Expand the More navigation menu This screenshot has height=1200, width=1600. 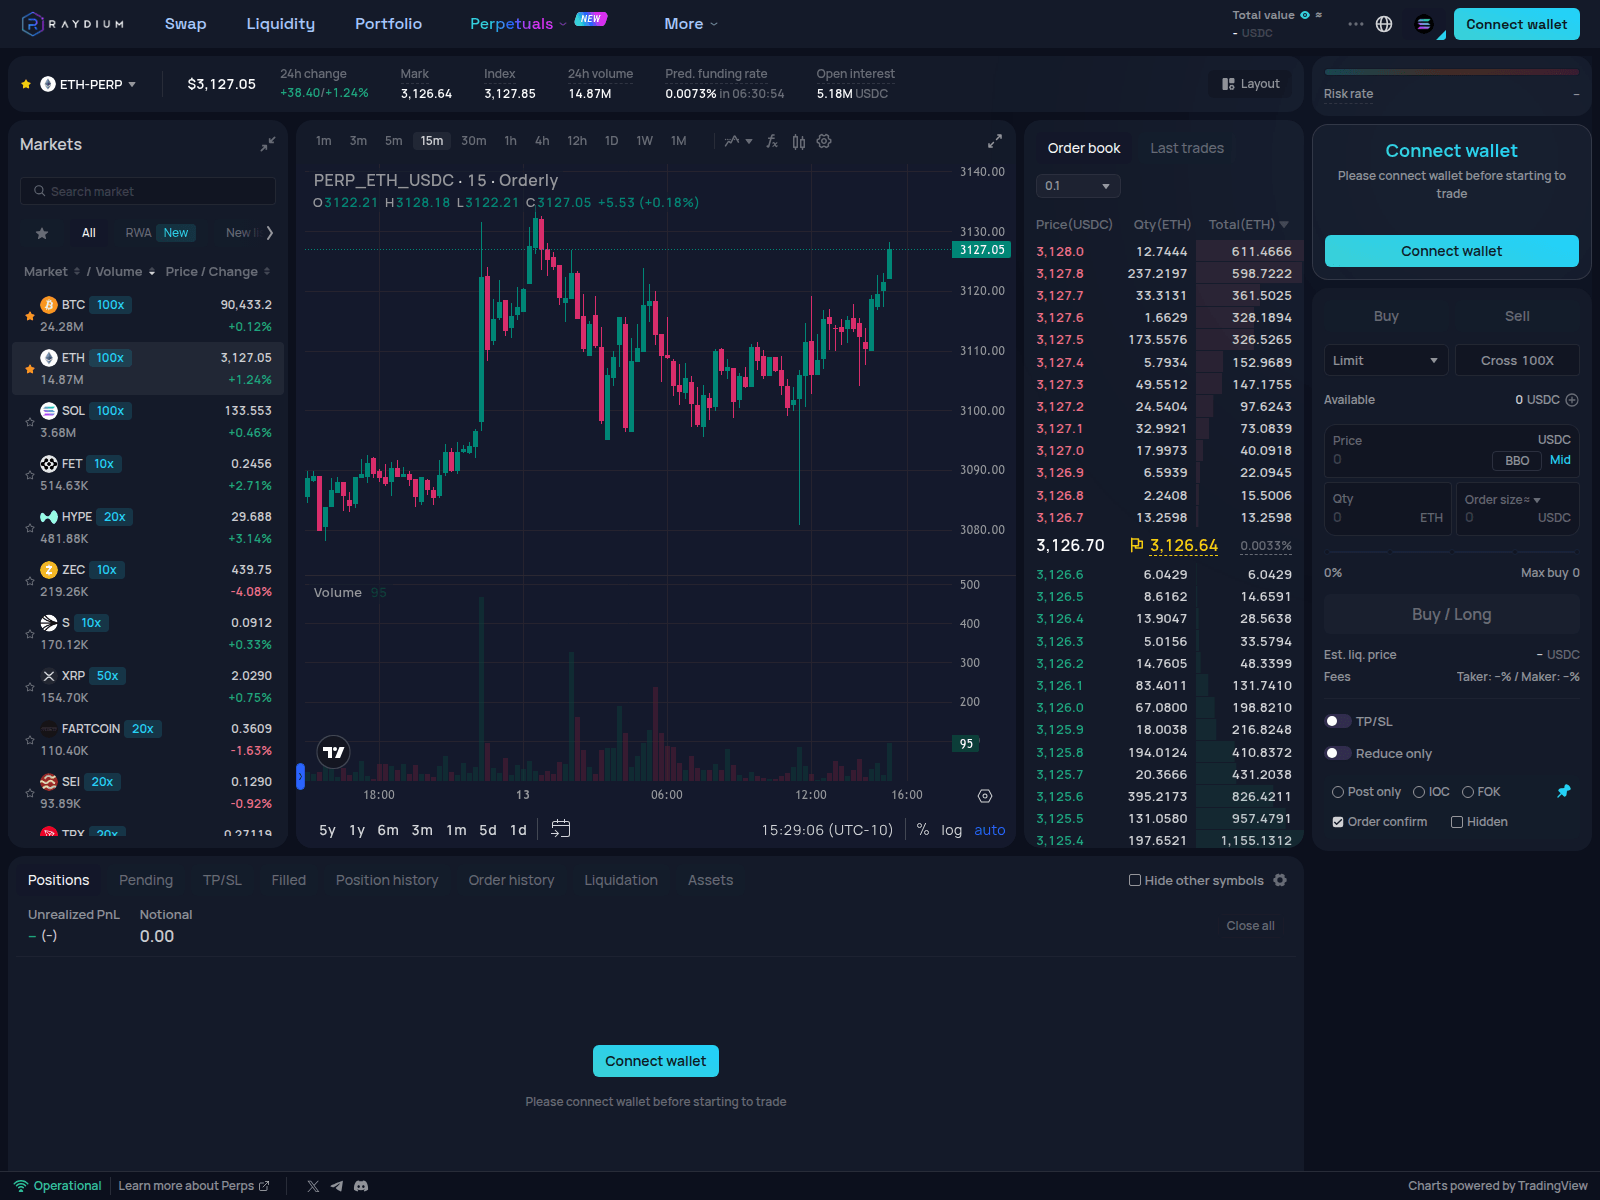(x=691, y=24)
